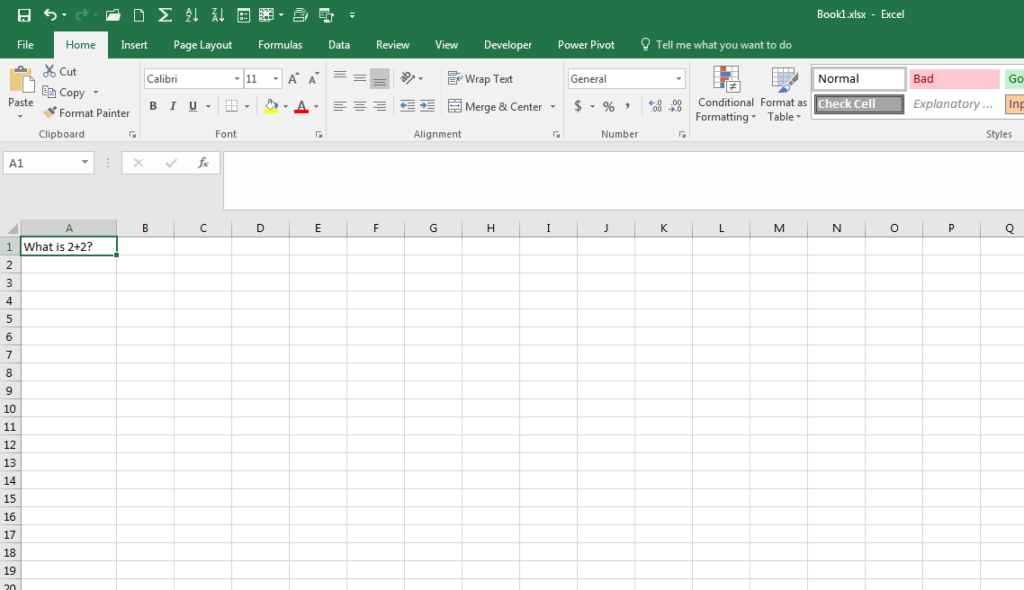Open a file using the folder icon
1024x590 pixels.
pyautogui.click(x=113, y=15)
